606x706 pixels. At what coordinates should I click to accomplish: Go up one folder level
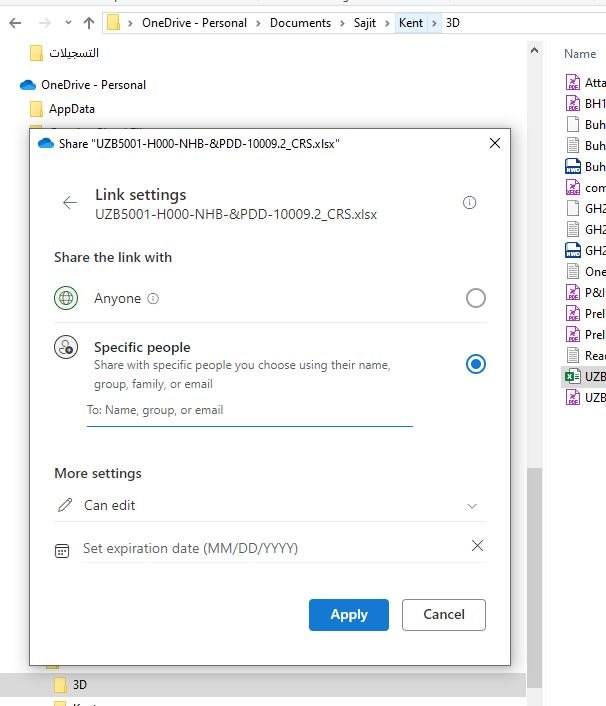[89, 23]
